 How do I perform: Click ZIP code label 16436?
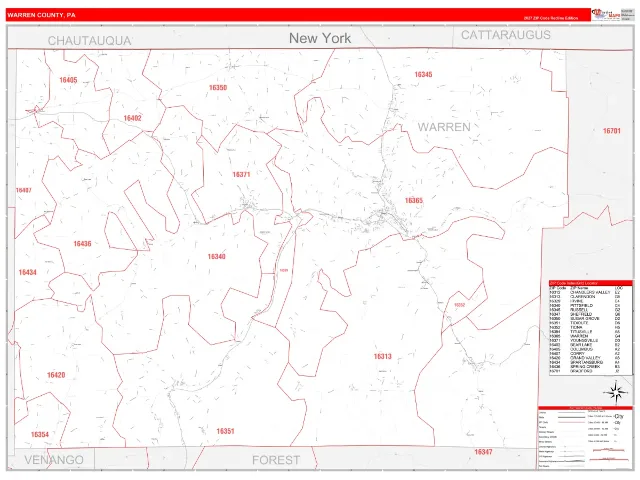(x=82, y=244)
